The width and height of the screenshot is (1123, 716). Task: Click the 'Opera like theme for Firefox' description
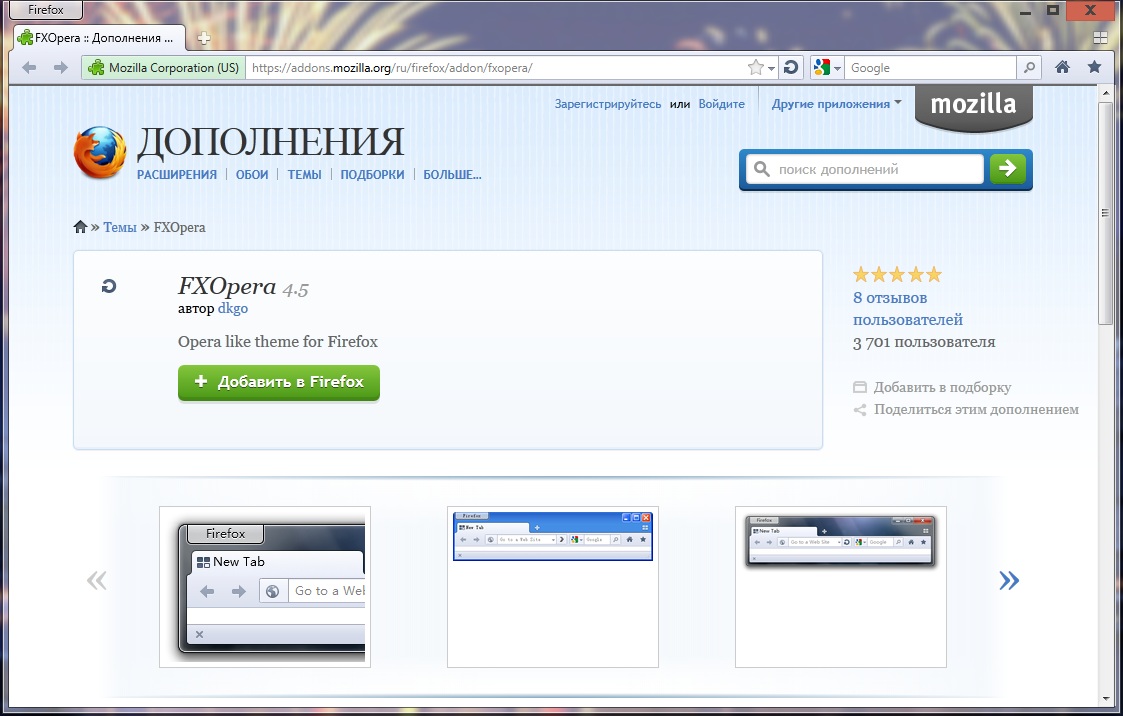(278, 342)
